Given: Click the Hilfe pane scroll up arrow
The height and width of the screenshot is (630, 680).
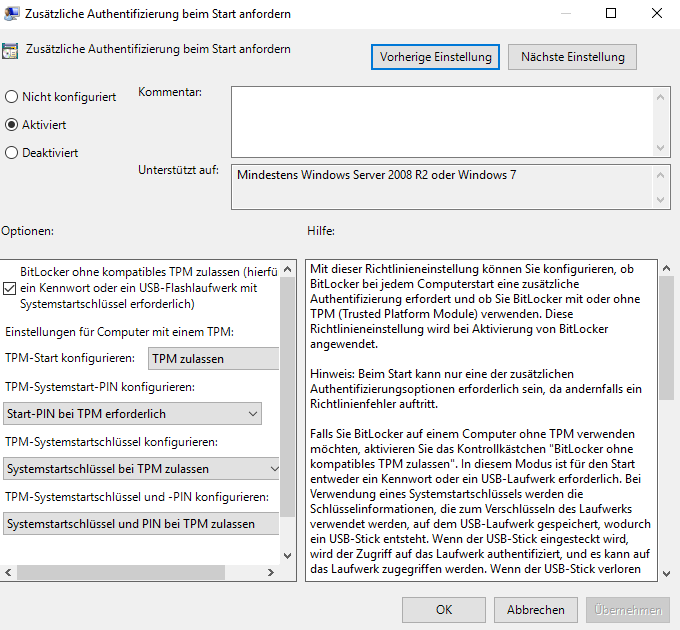Looking at the screenshot, I should tap(667, 268).
